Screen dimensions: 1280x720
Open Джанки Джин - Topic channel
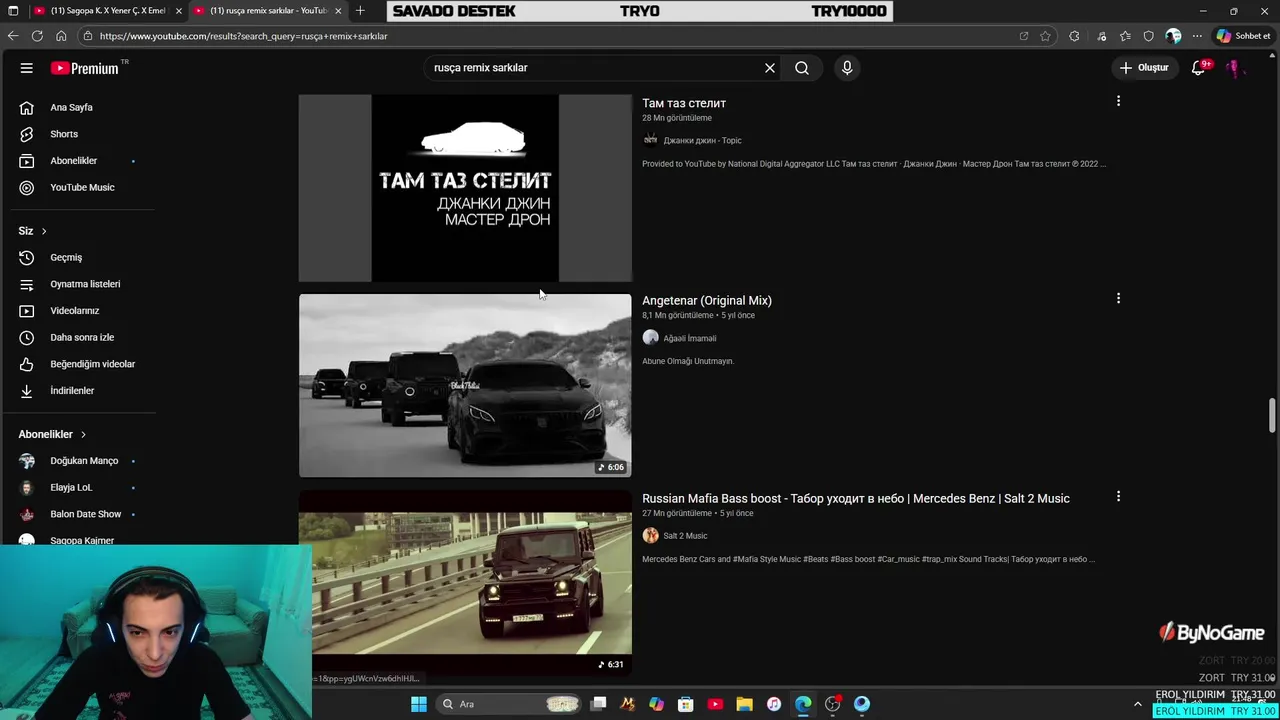coord(702,141)
